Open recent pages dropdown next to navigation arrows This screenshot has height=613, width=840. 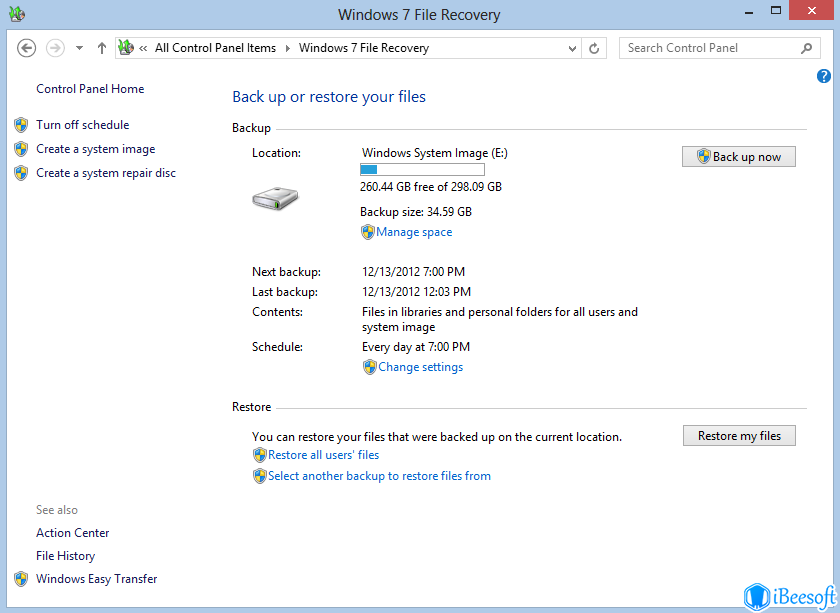(78, 47)
